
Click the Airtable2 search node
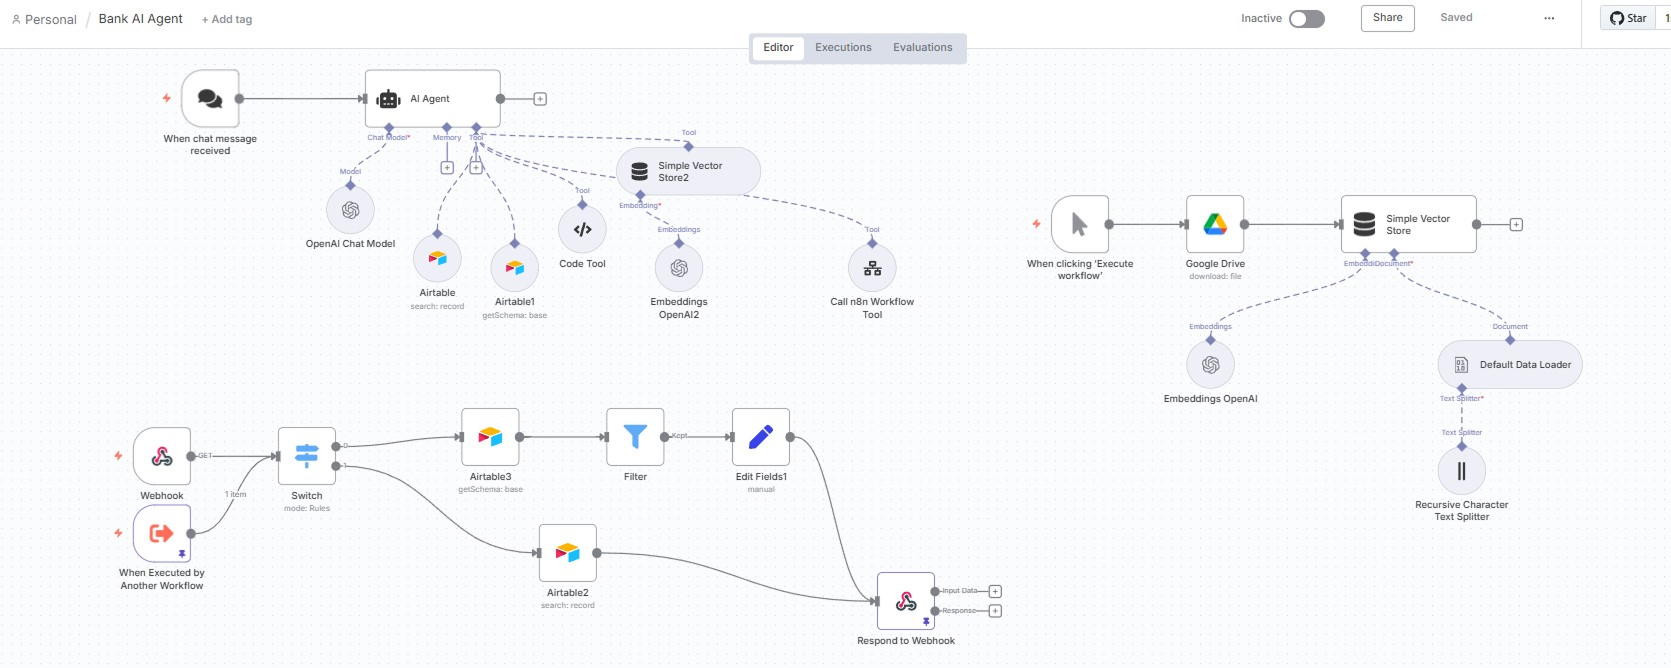point(568,553)
